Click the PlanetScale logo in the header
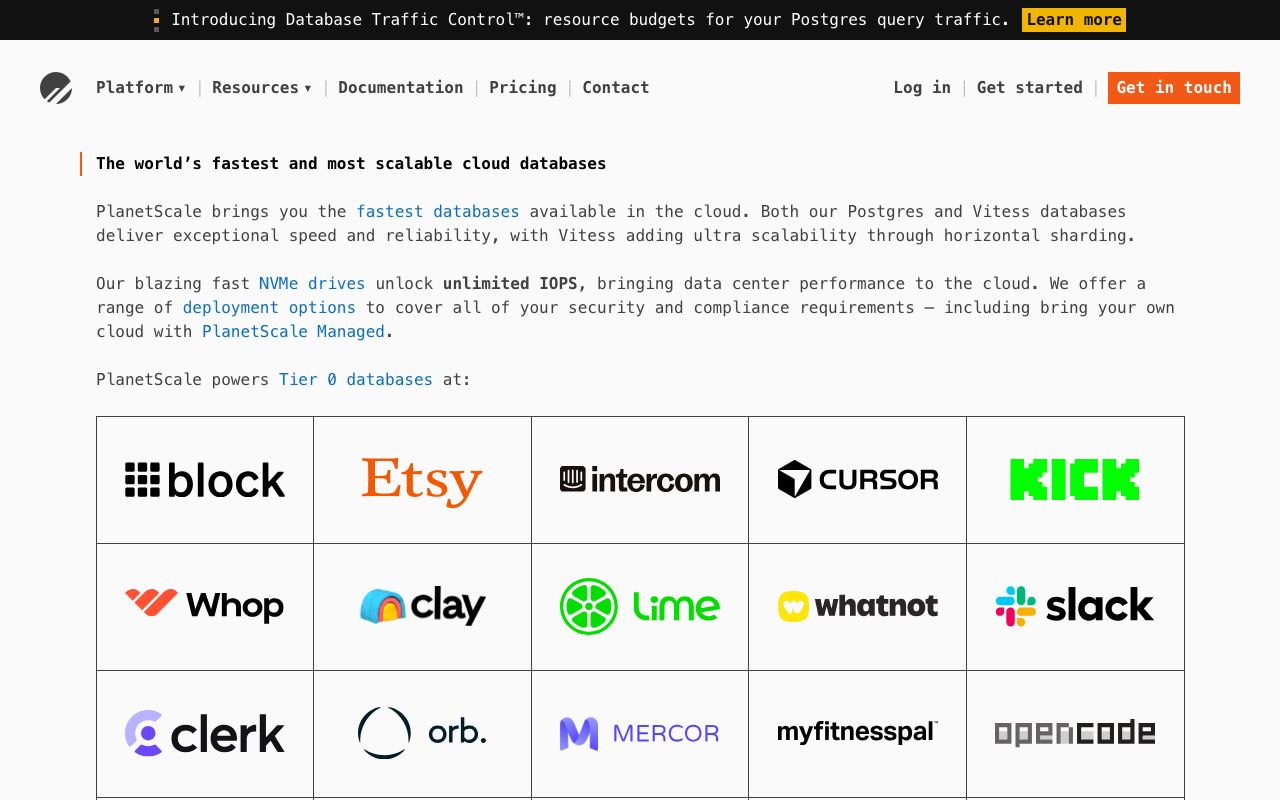The image size is (1280, 800). 56,88
